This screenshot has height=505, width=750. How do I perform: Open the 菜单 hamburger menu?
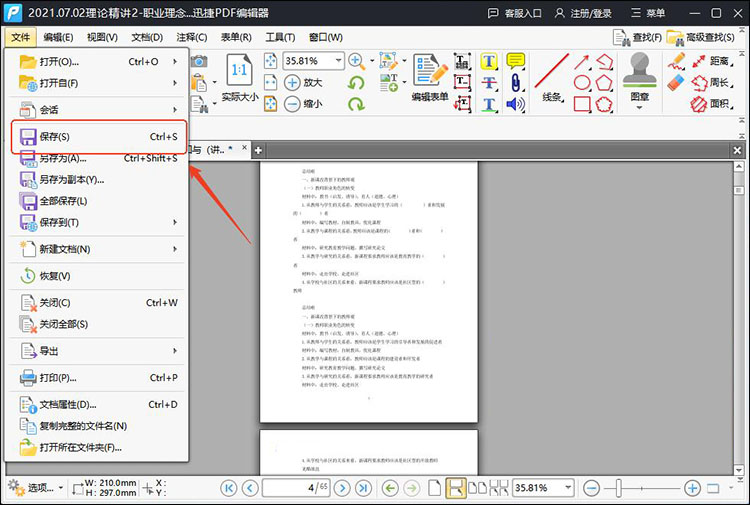click(x=648, y=13)
